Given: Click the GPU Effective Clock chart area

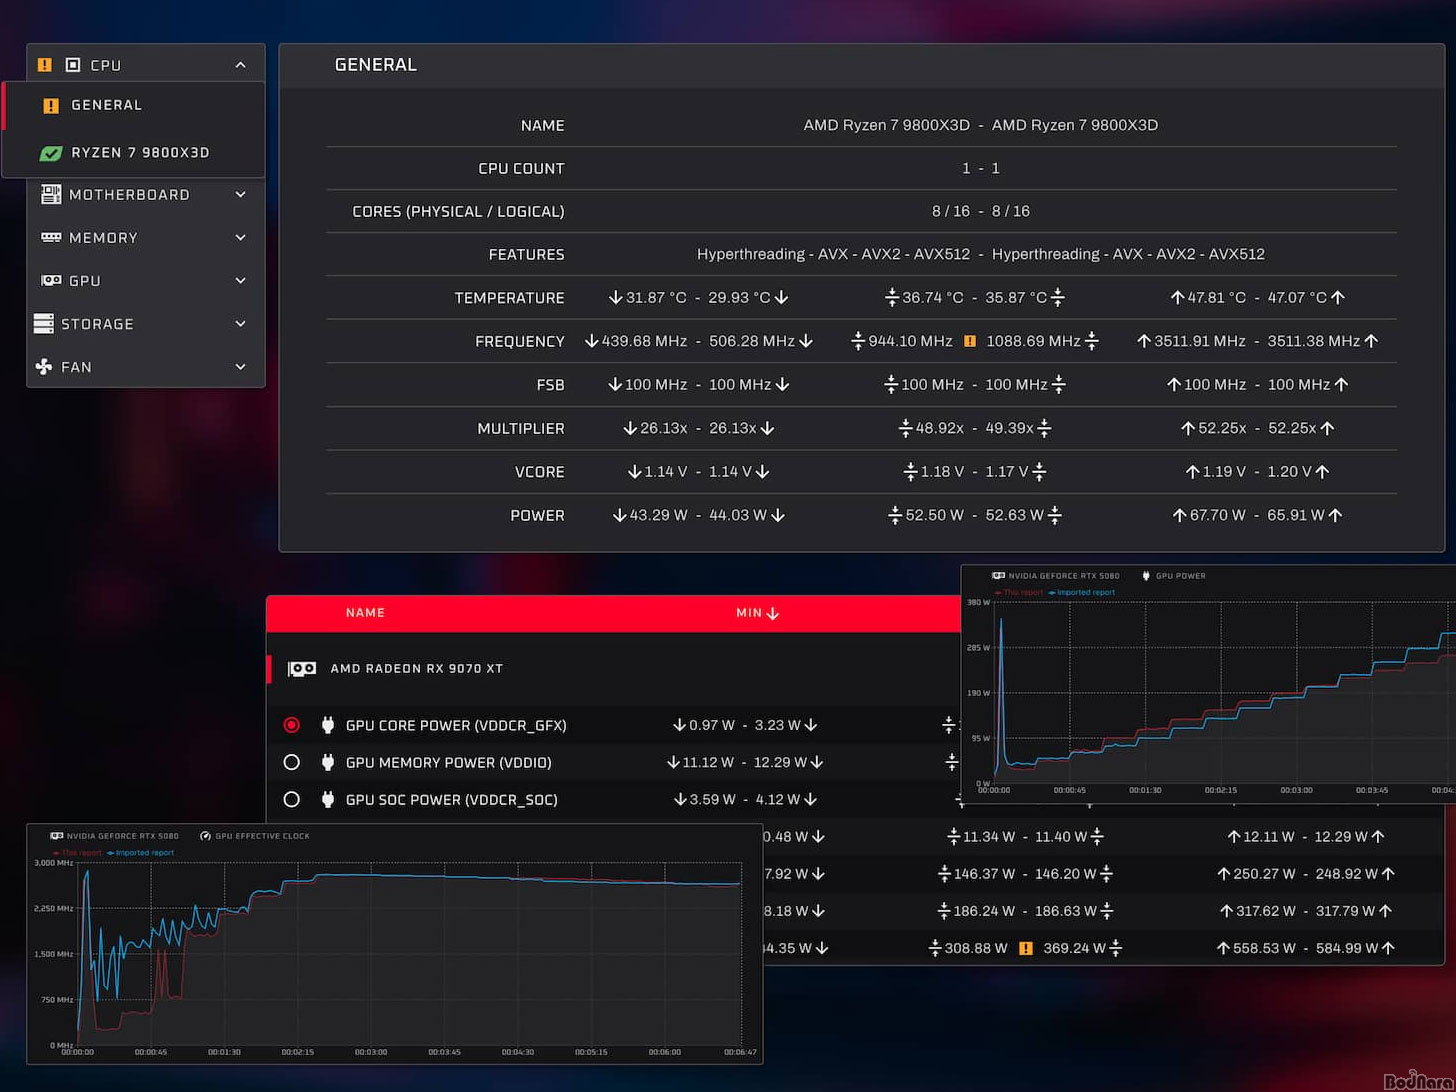Looking at the screenshot, I should (410, 950).
